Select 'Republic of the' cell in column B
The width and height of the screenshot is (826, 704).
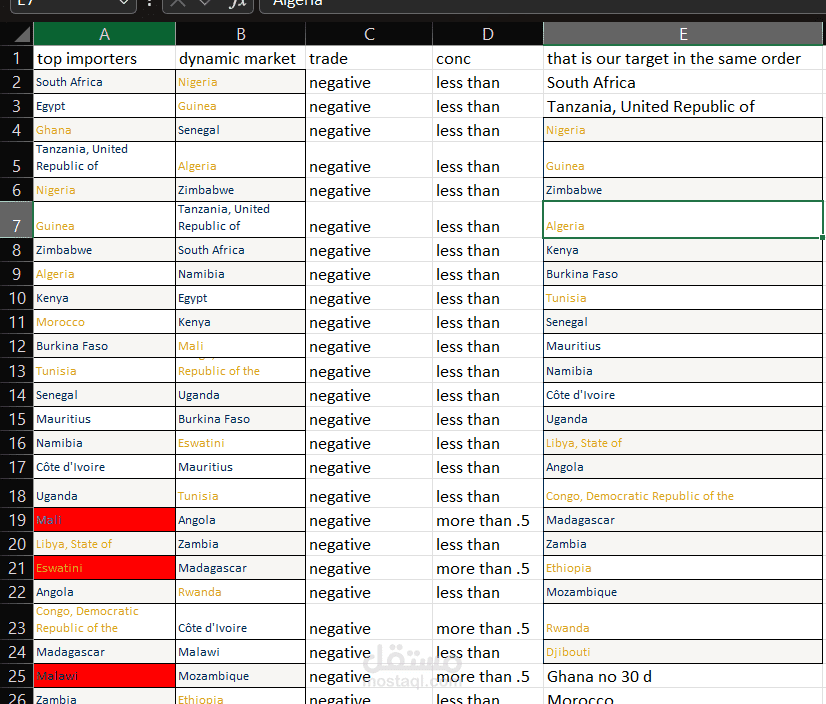(x=241, y=371)
